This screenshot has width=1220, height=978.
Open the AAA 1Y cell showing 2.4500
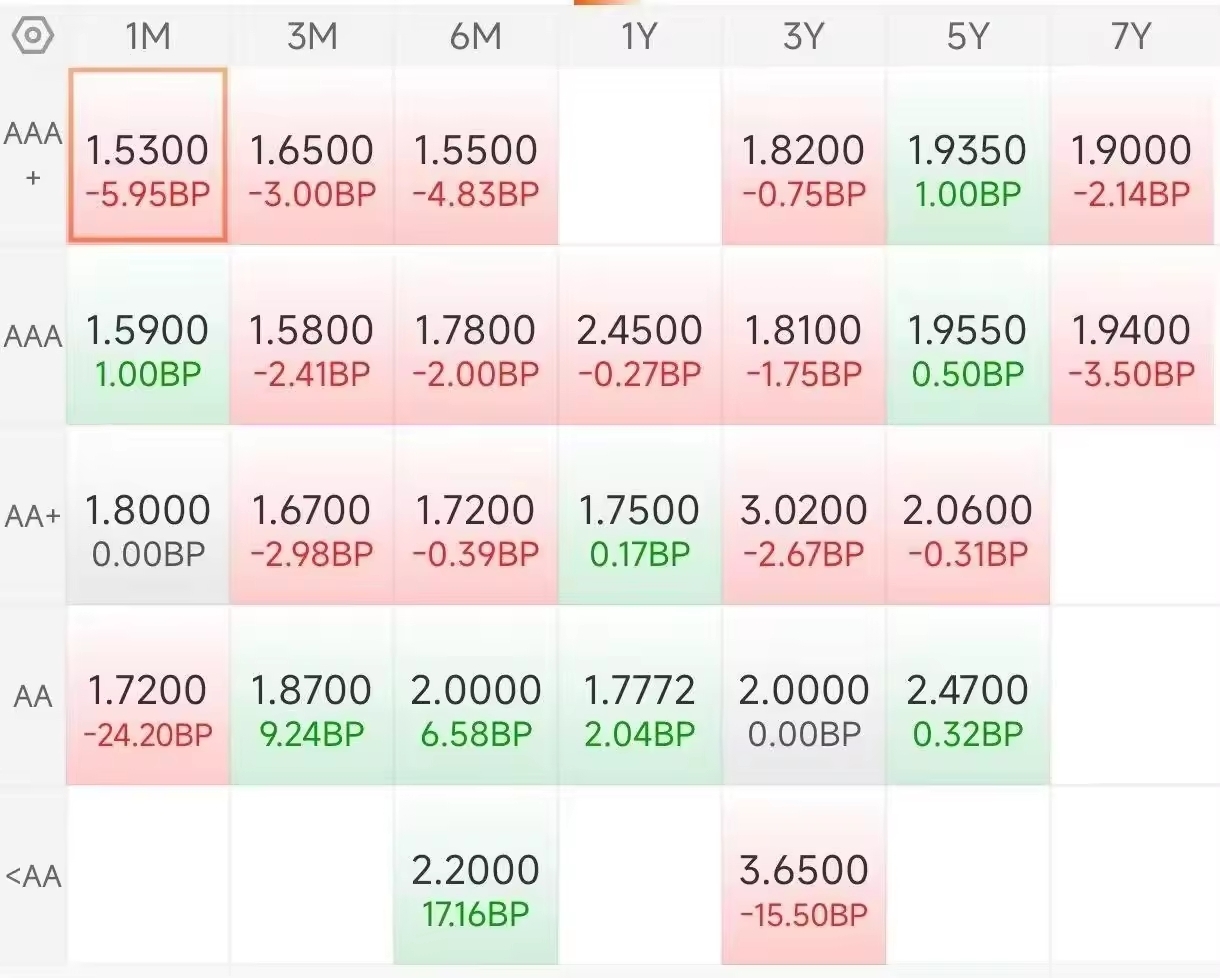coord(640,336)
